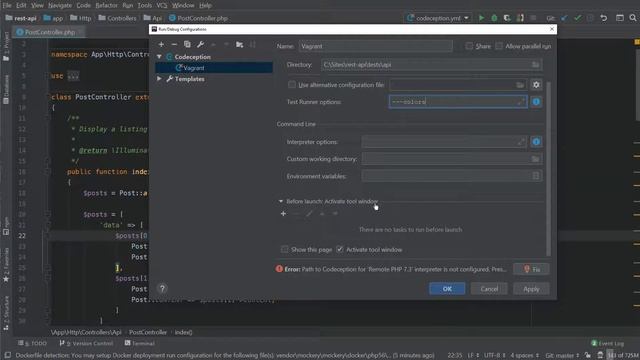The width and height of the screenshot is (640, 360).
Task: Browse for alternative configuration file
Action: 520,85
